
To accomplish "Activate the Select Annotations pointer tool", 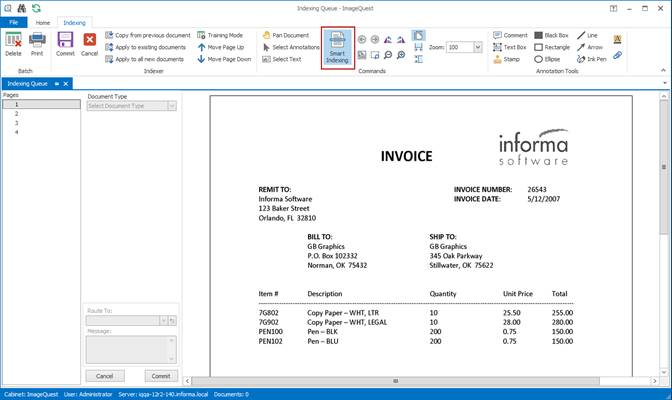I will (291, 47).
